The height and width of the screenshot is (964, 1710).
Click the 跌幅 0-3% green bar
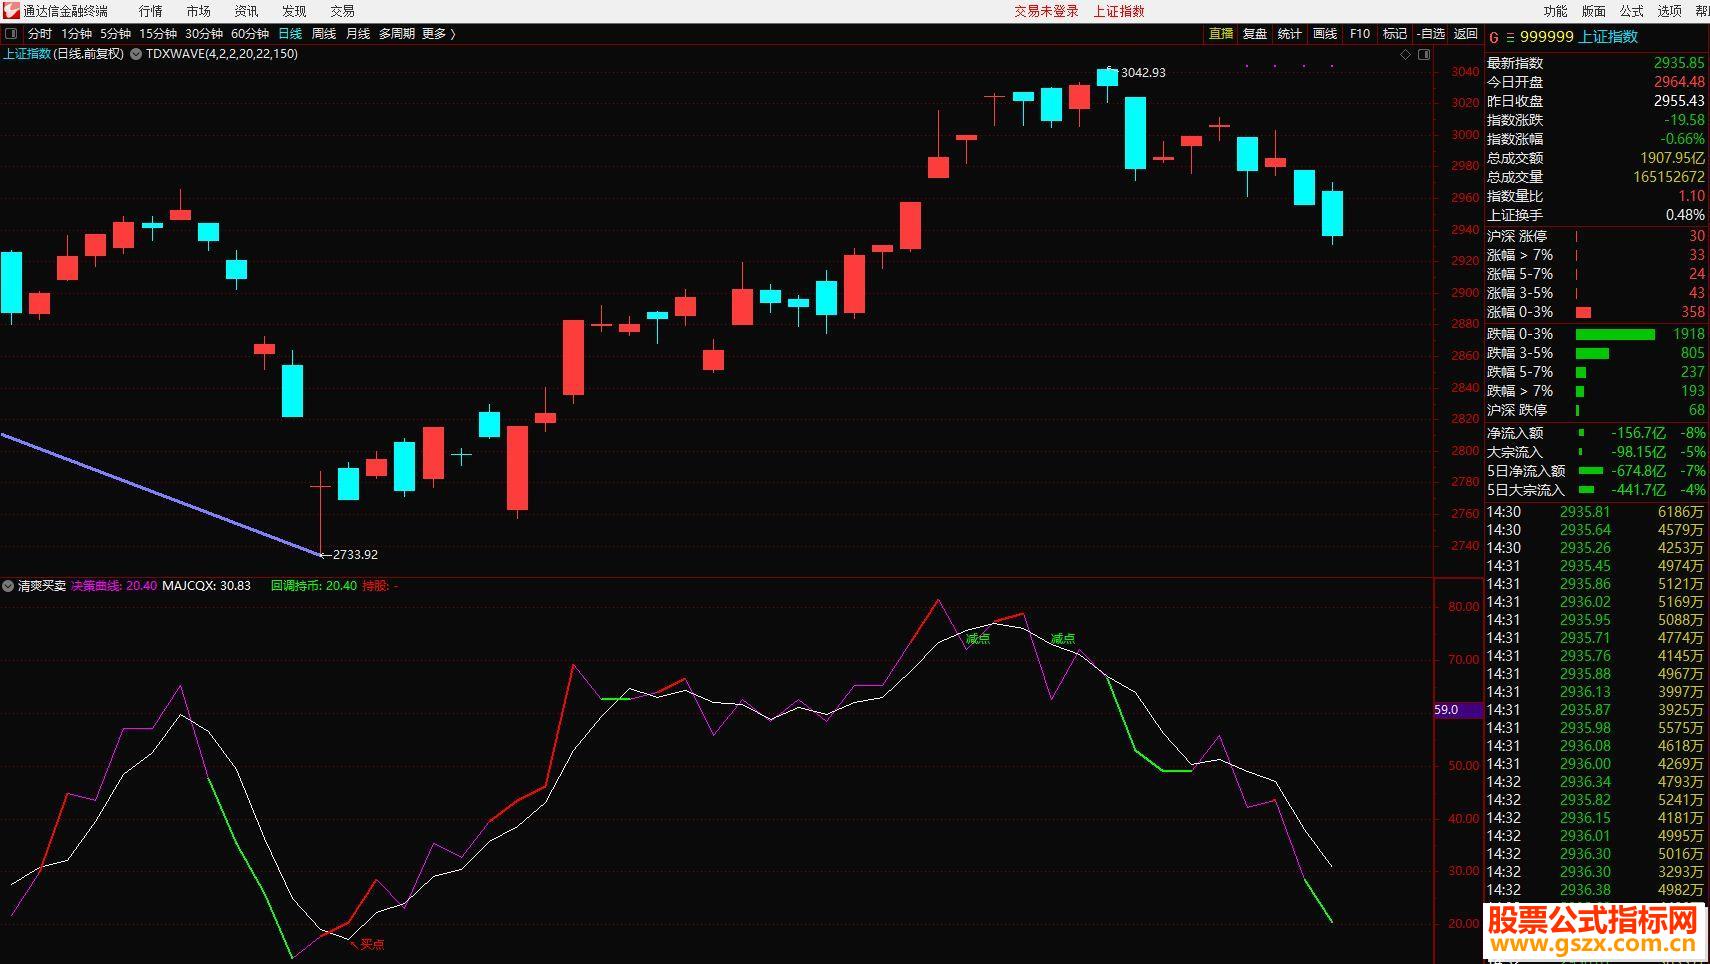point(1615,334)
